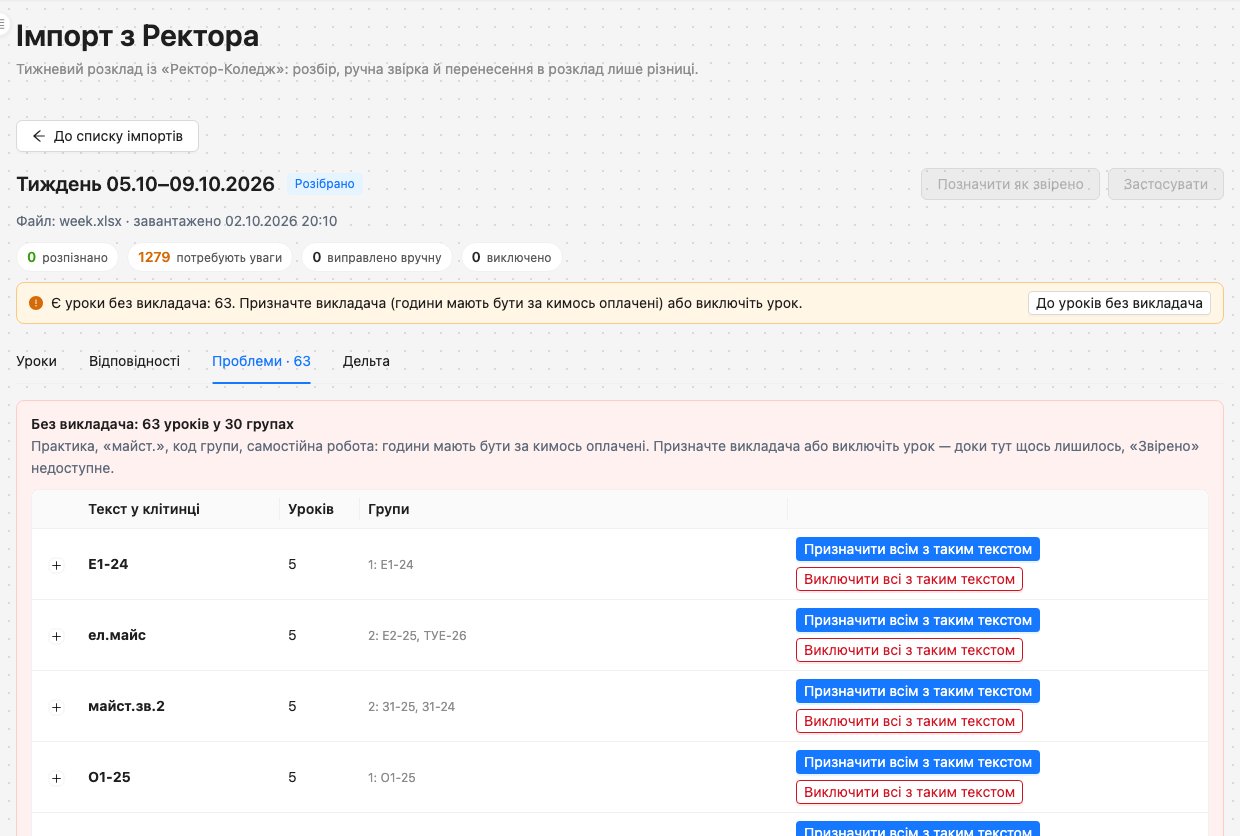This screenshot has height=836, width=1240.
Task: Click "Виключити всі" in the О1-25 row
Action: (909, 792)
